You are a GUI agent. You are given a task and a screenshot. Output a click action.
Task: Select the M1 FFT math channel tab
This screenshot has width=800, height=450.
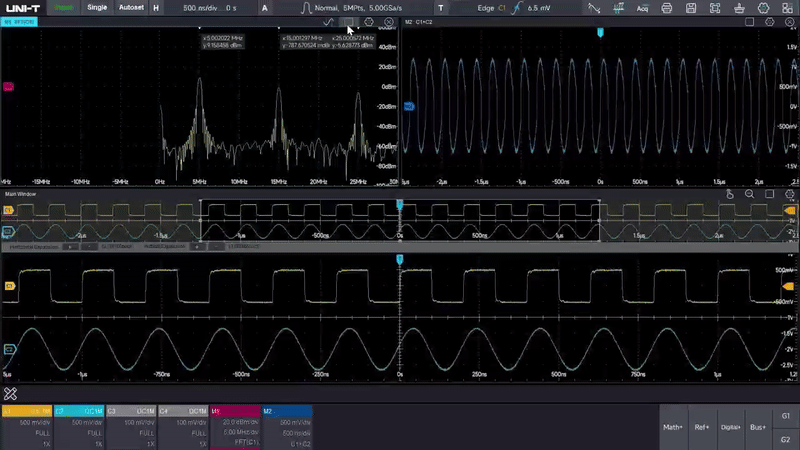234,426
